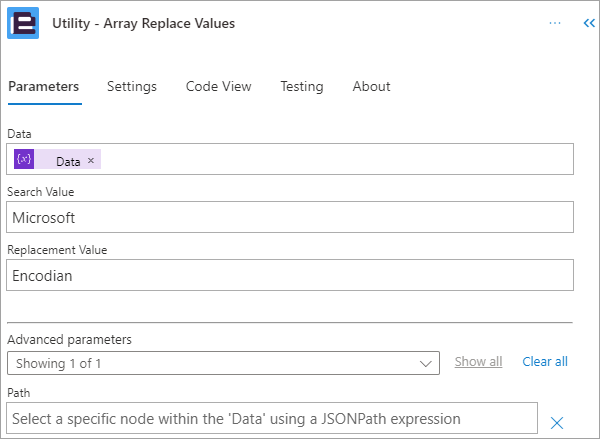Click the Clear all link
600x439 pixels.
point(545,362)
